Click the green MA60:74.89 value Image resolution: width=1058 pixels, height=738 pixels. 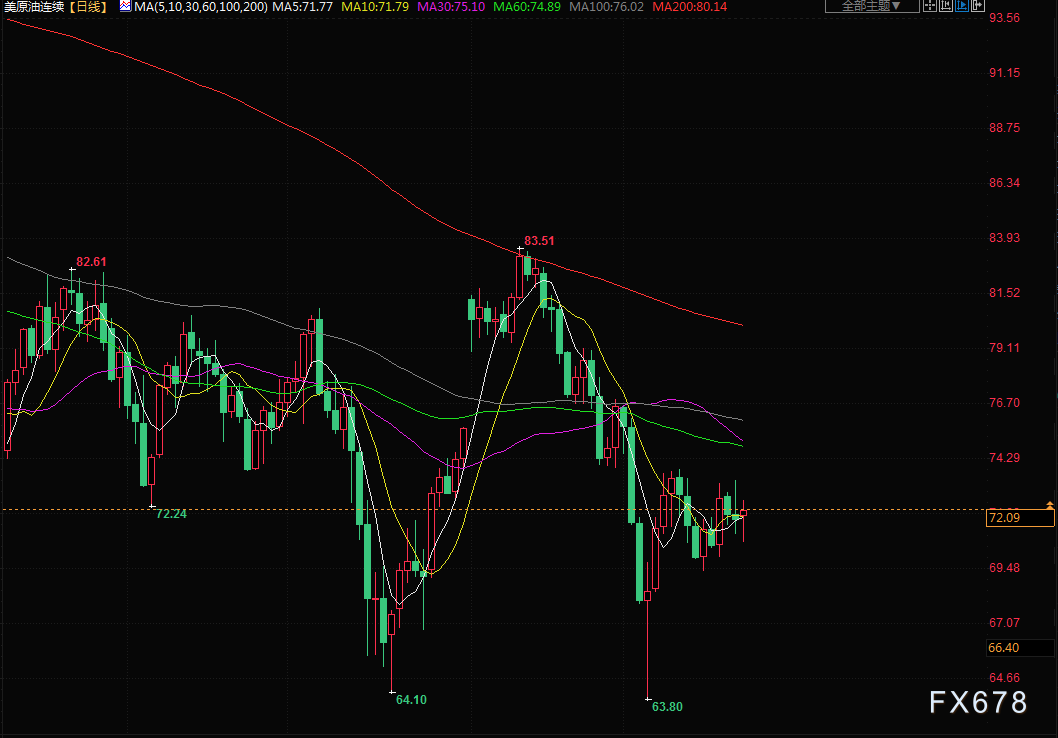click(527, 7)
